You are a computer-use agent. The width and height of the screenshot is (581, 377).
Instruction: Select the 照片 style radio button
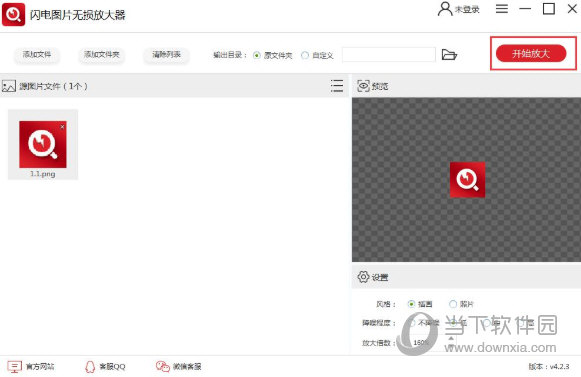[453, 304]
